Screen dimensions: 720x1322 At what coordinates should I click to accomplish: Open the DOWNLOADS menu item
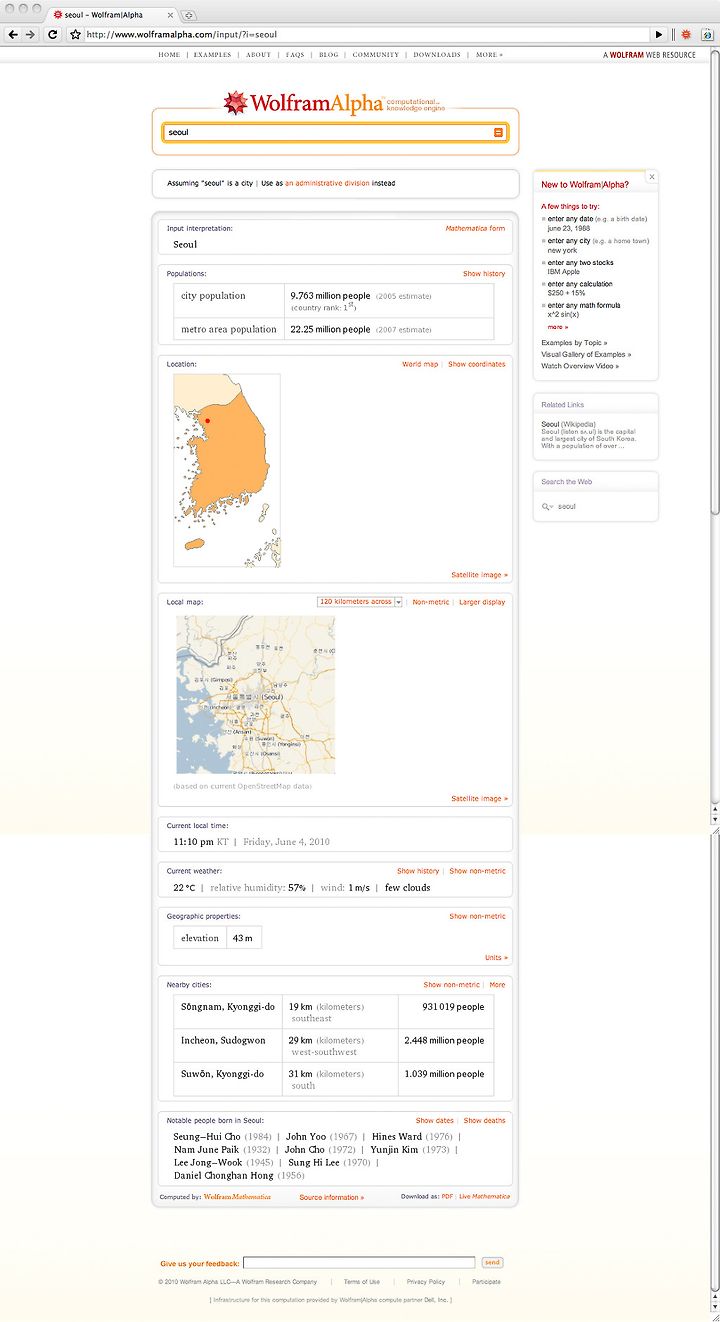click(437, 55)
